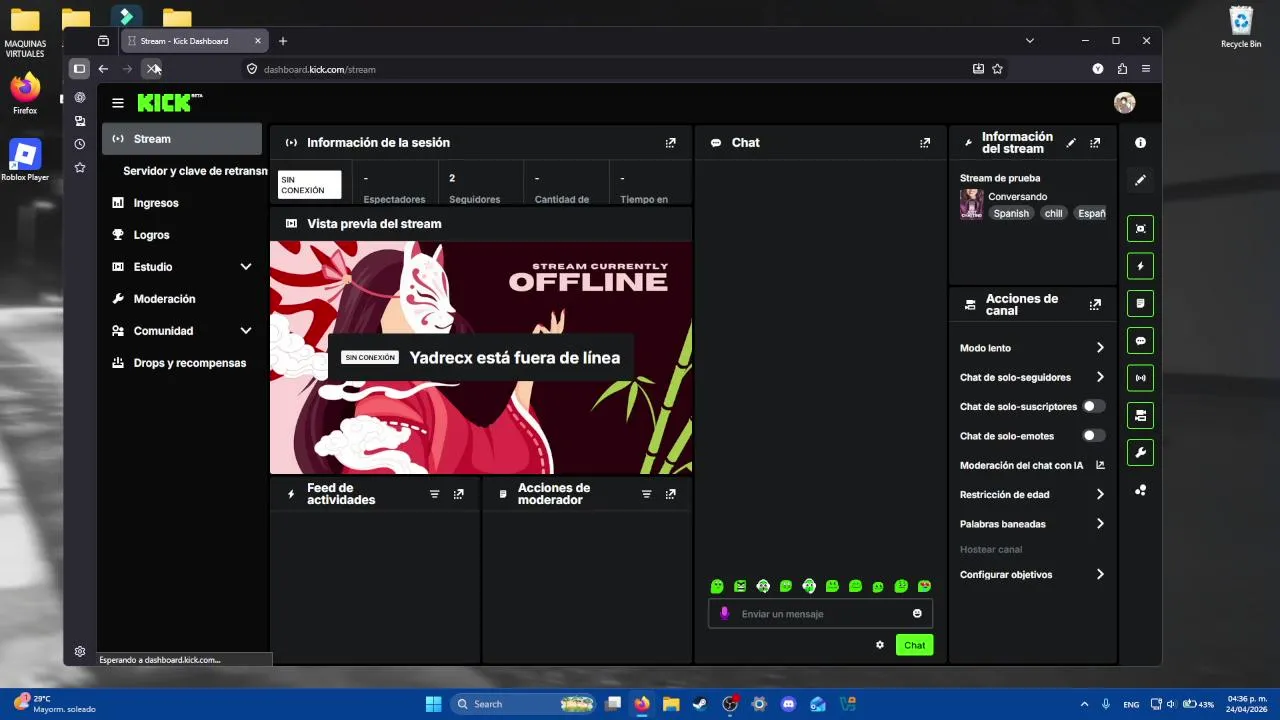Screen dimensions: 1280x720
Task: Expand the Estudio sidebar section
Action: point(246,267)
